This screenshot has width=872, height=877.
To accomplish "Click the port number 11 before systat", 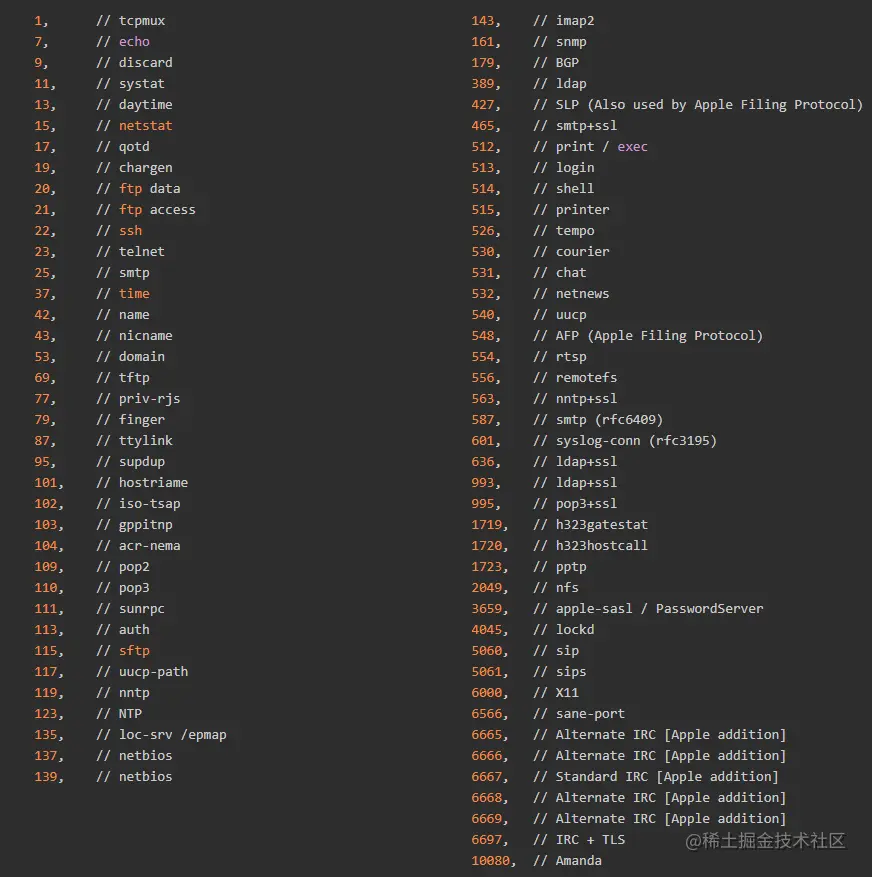I will click(x=42, y=84).
